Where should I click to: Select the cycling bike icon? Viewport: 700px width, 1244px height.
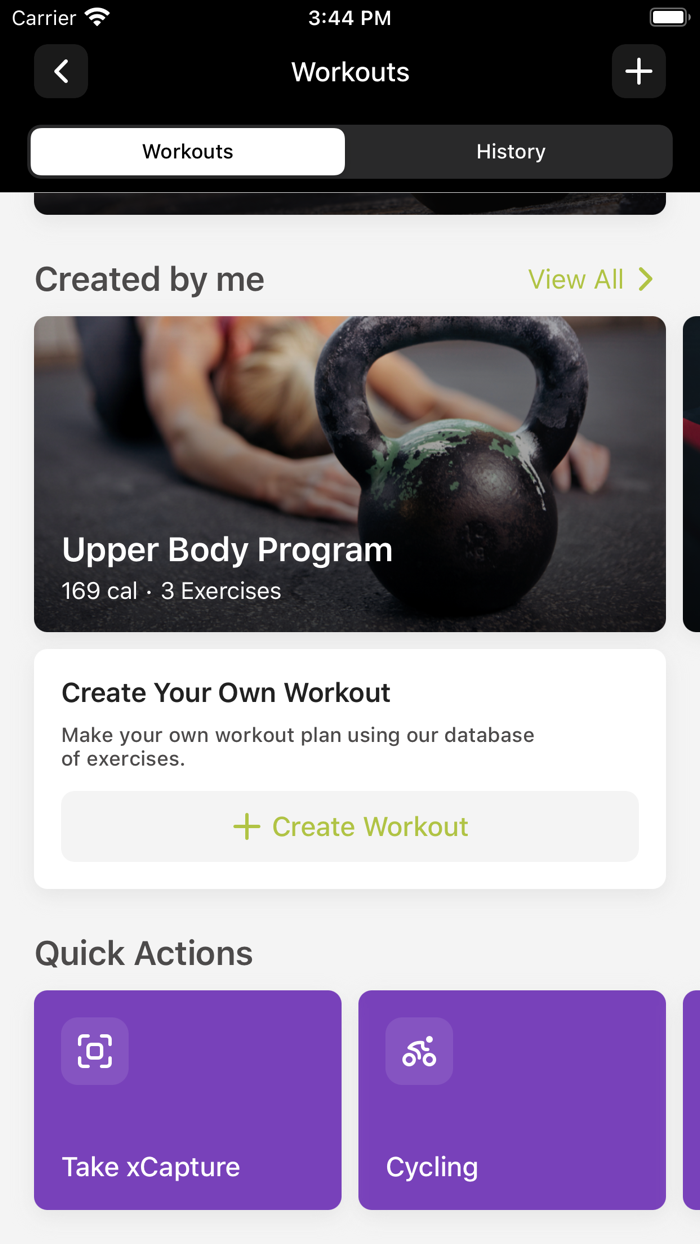point(419,1051)
